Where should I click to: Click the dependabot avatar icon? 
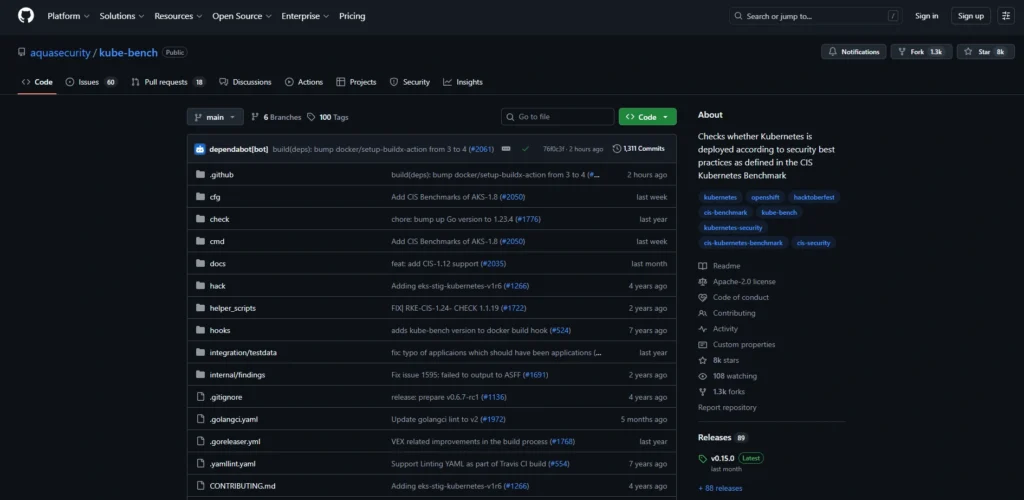pos(200,149)
